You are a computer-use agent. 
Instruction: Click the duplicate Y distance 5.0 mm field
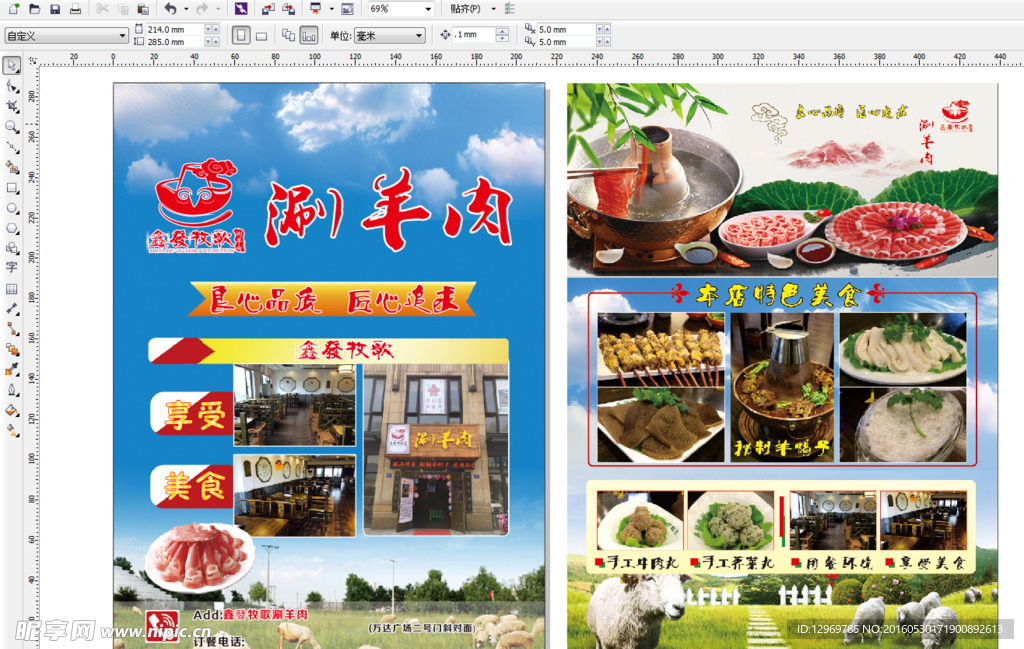pyautogui.click(x=566, y=42)
